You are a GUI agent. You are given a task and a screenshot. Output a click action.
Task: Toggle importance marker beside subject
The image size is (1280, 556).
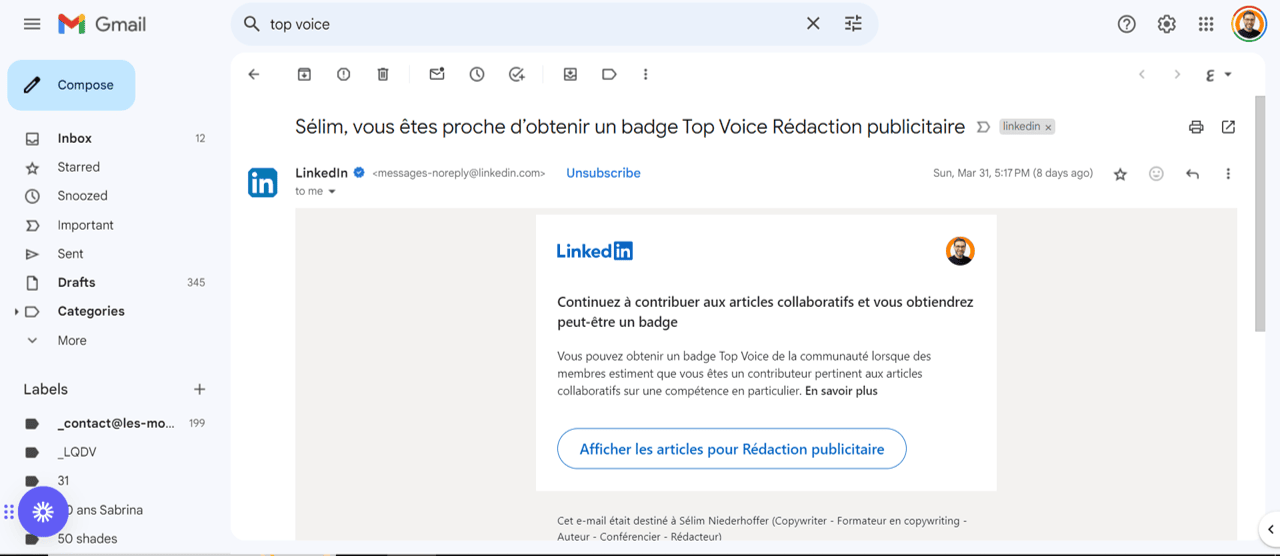[x=983, y=127]
